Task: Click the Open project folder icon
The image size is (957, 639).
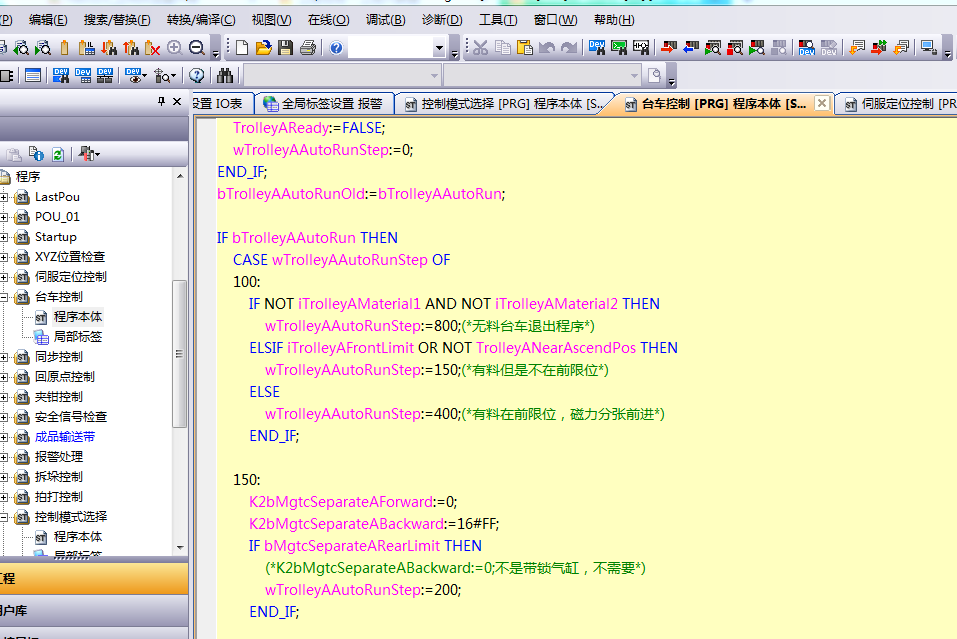Action: click(x=263, y=47)
